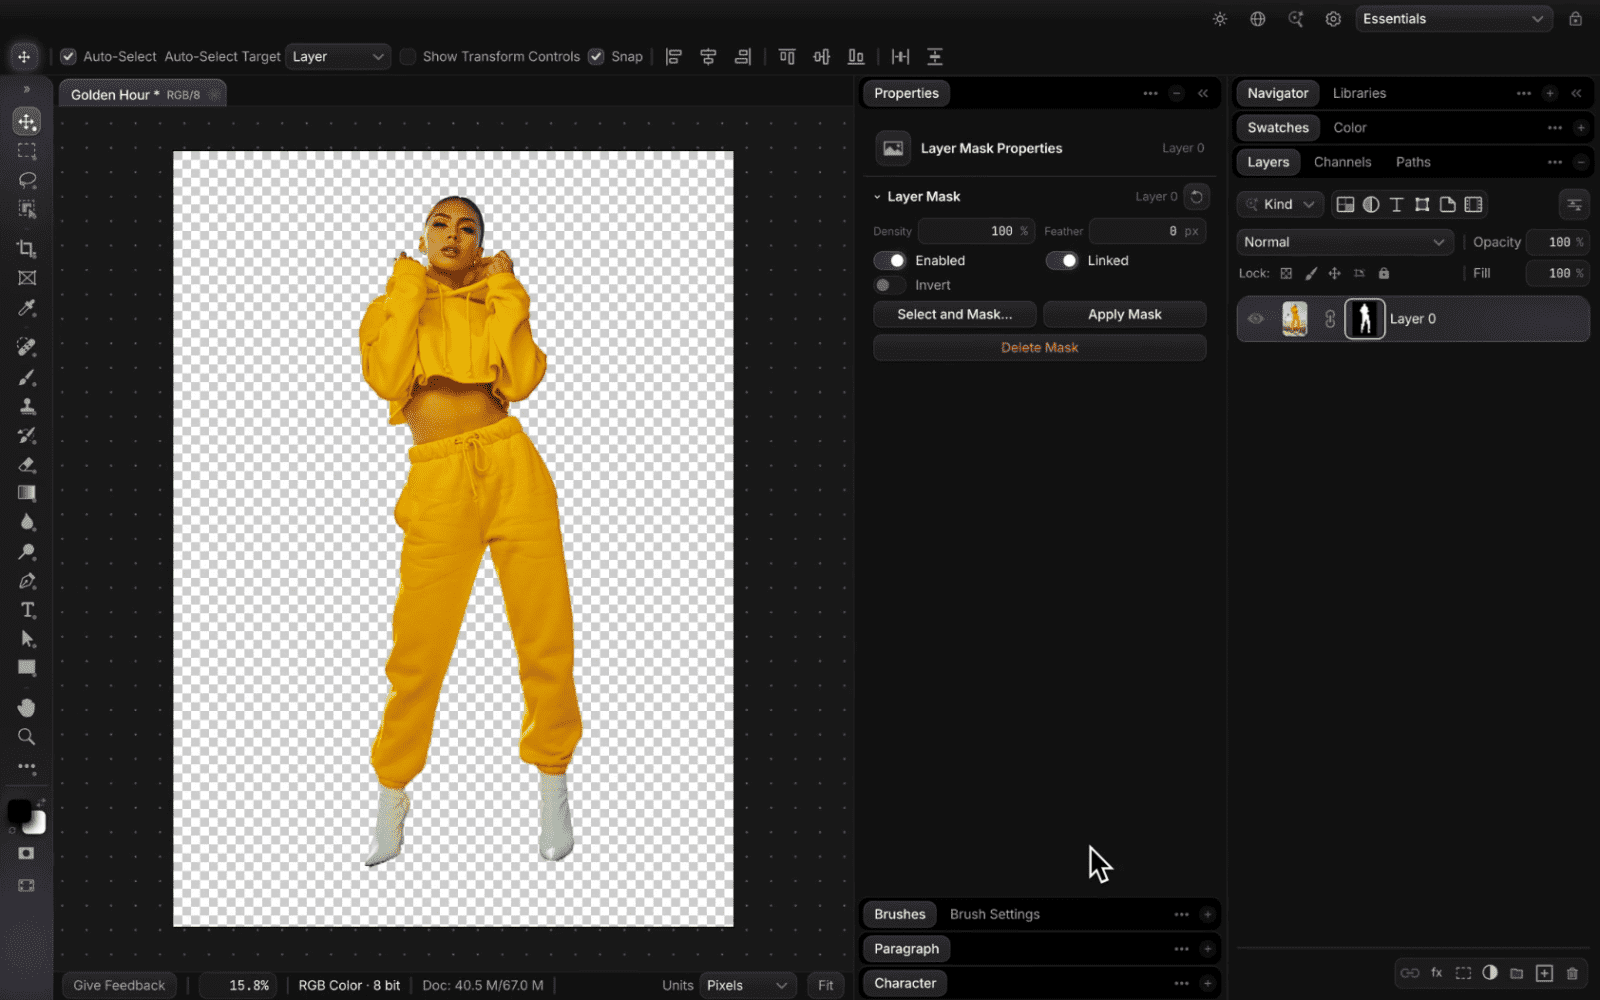Screen dimensions: 1600x1000
Task: Select the Move tool in toolbar
Action: [27, 122]
